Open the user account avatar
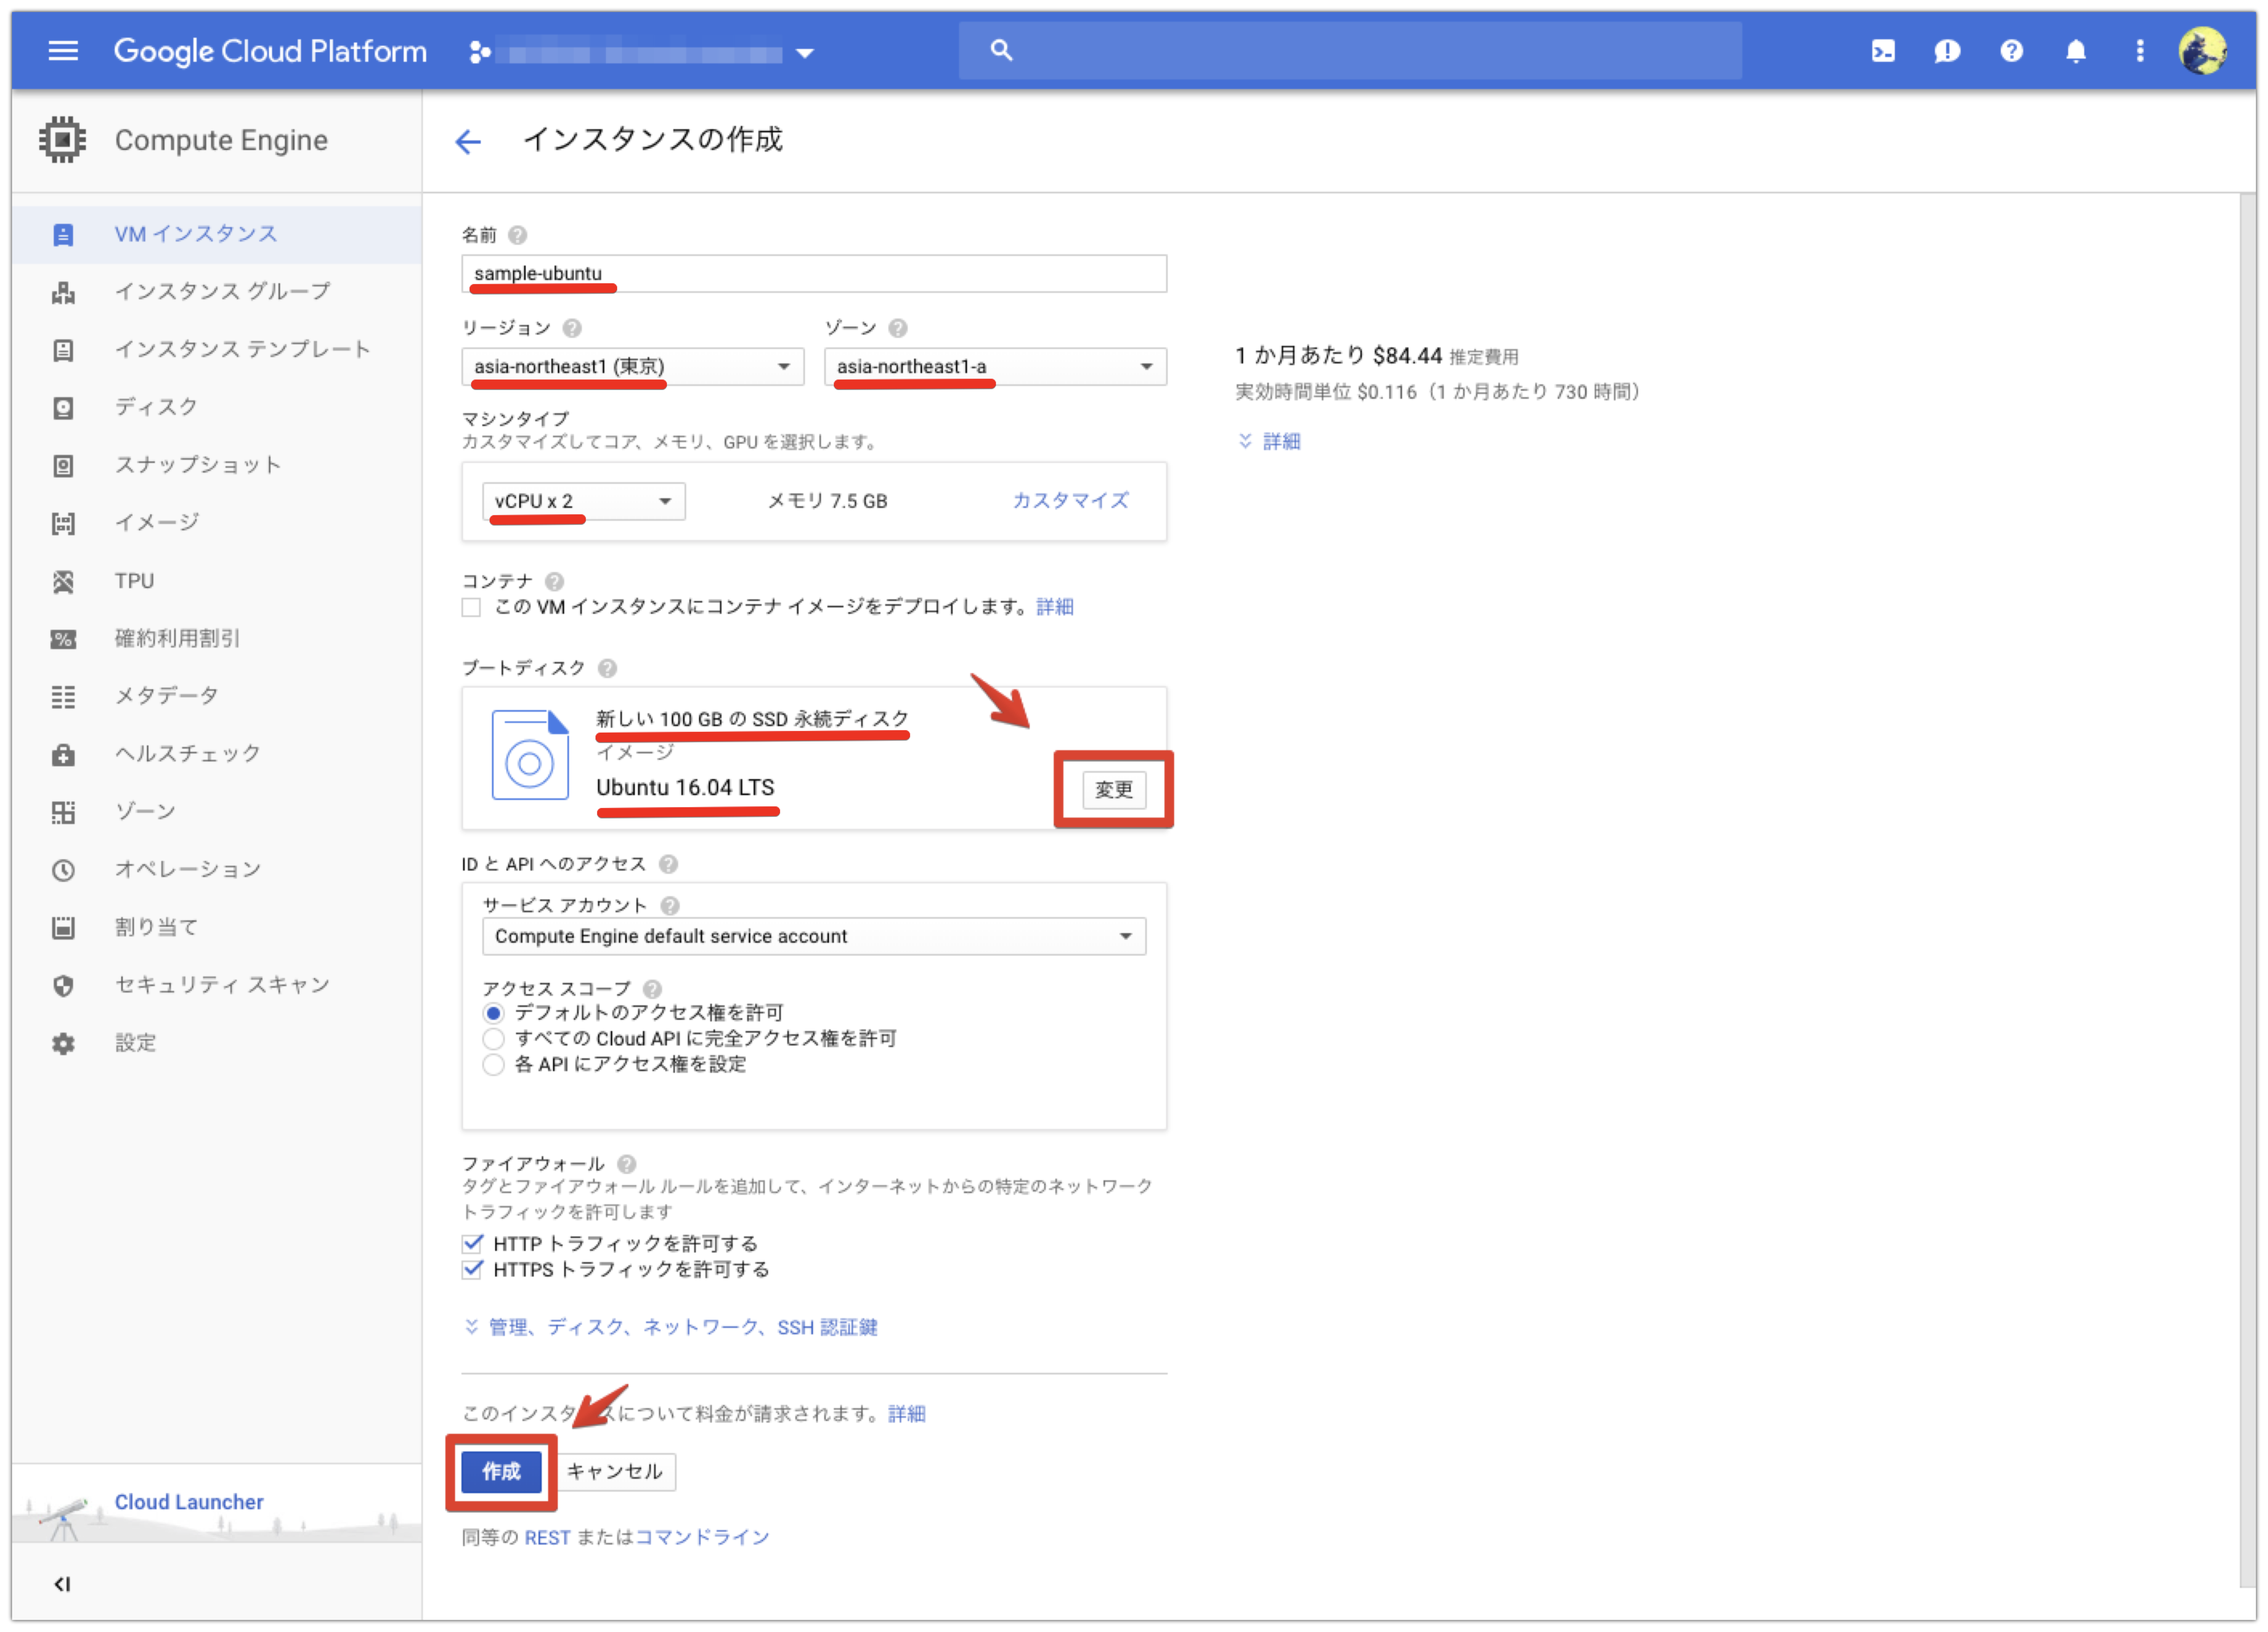This screenshot has width=2268, height=1632. coord(2203,51)
